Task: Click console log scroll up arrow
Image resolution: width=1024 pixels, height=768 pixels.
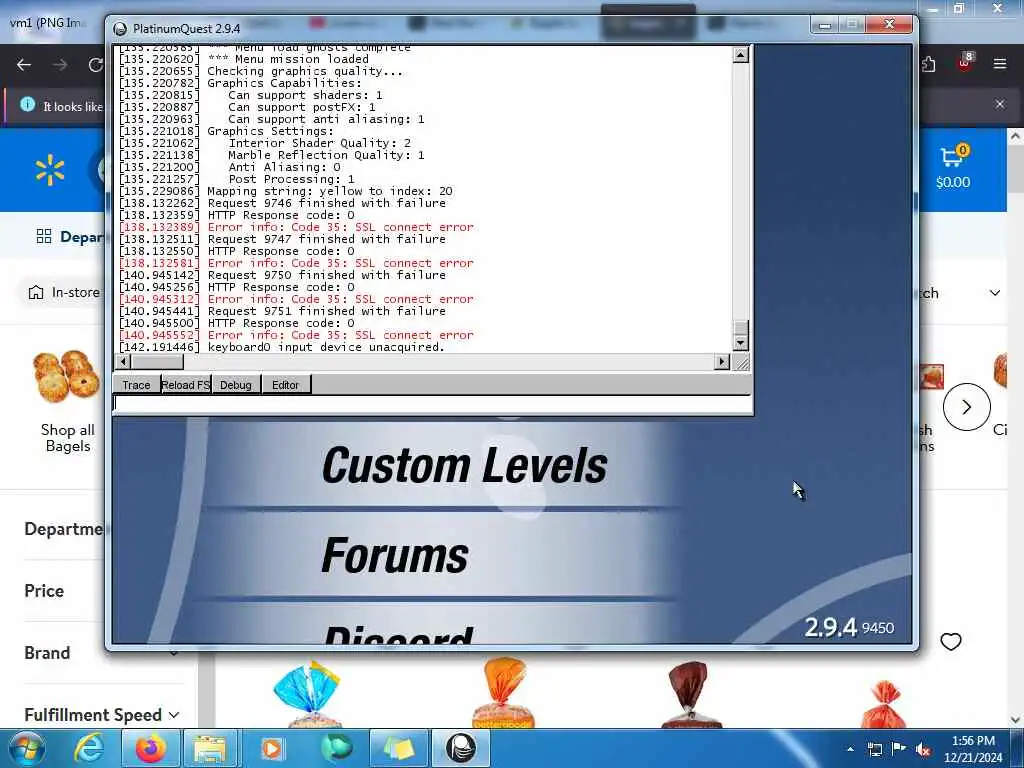Action: tap(741, 55)
